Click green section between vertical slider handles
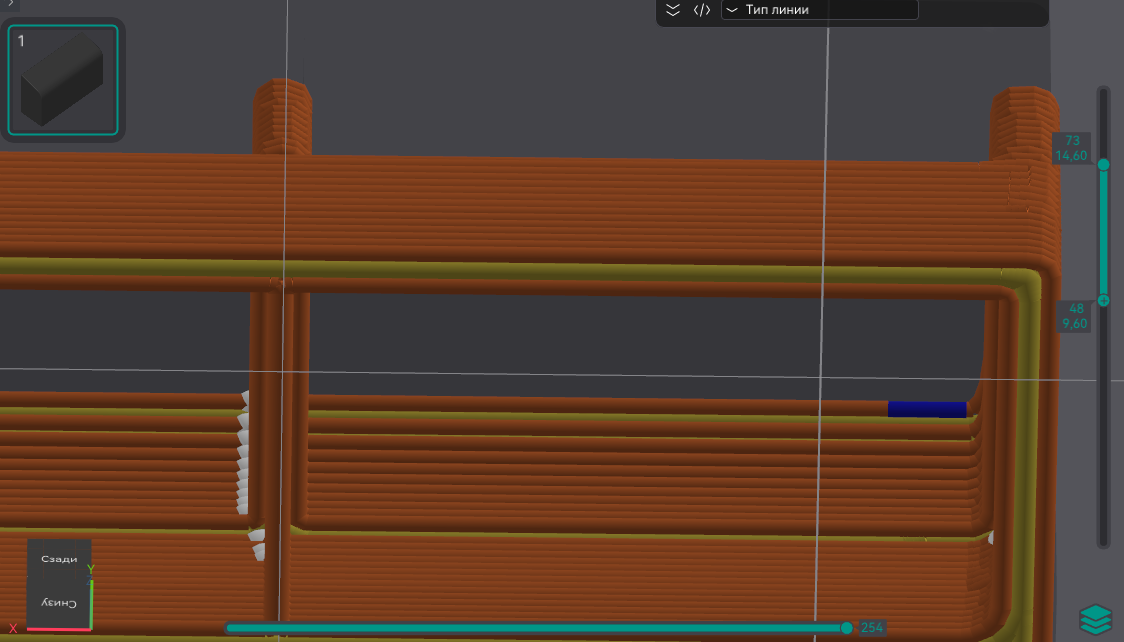The image size is (1124, 642). (x=1104, y=232)
